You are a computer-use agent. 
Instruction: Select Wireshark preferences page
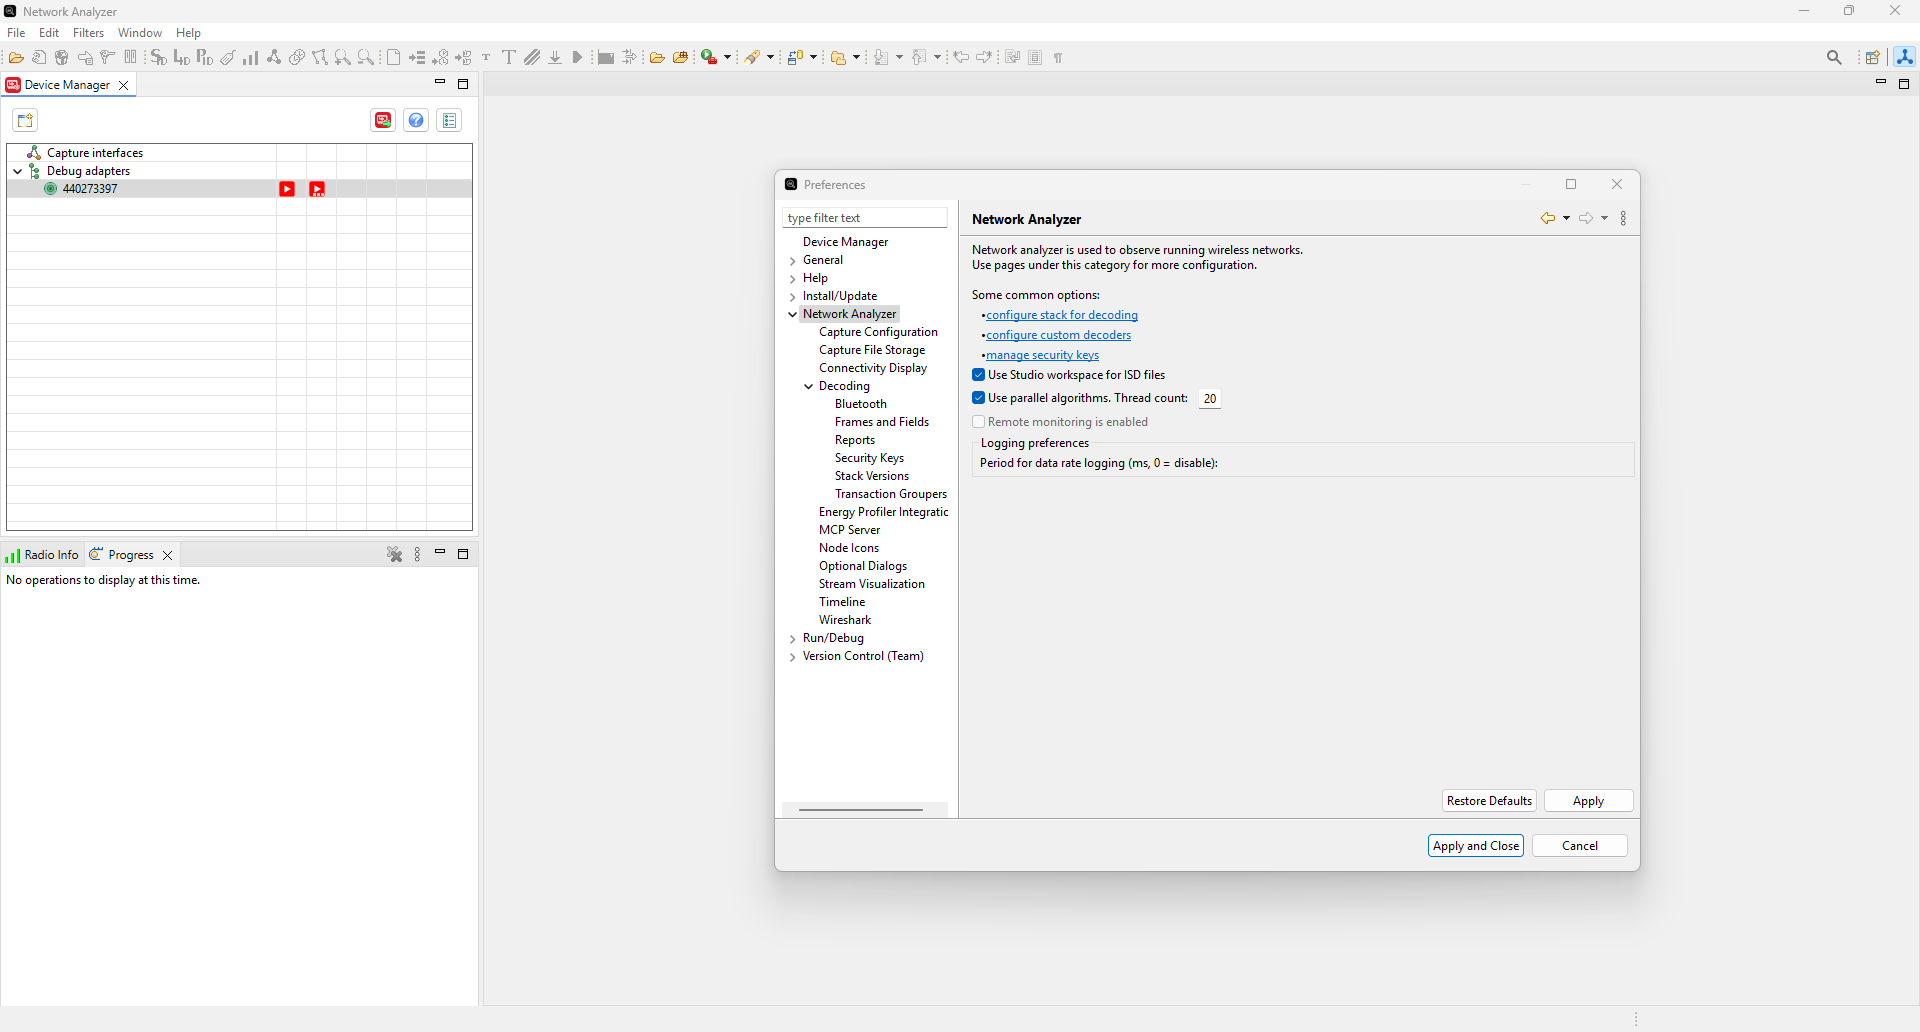845,620
